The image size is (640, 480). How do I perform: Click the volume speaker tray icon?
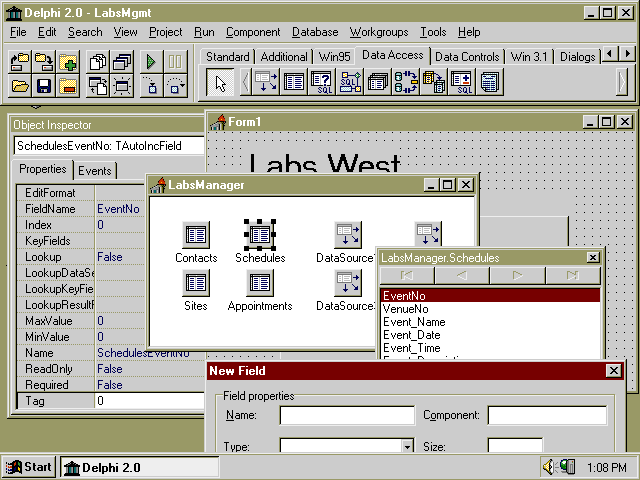(x=549, y=467)
